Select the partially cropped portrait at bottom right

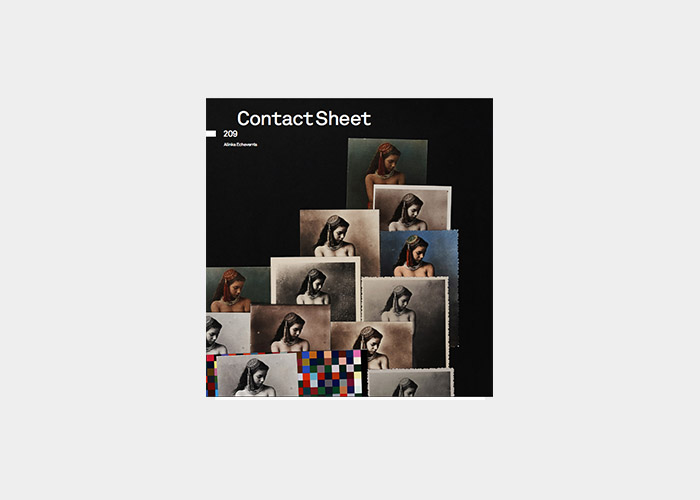[x=411, y=383]
